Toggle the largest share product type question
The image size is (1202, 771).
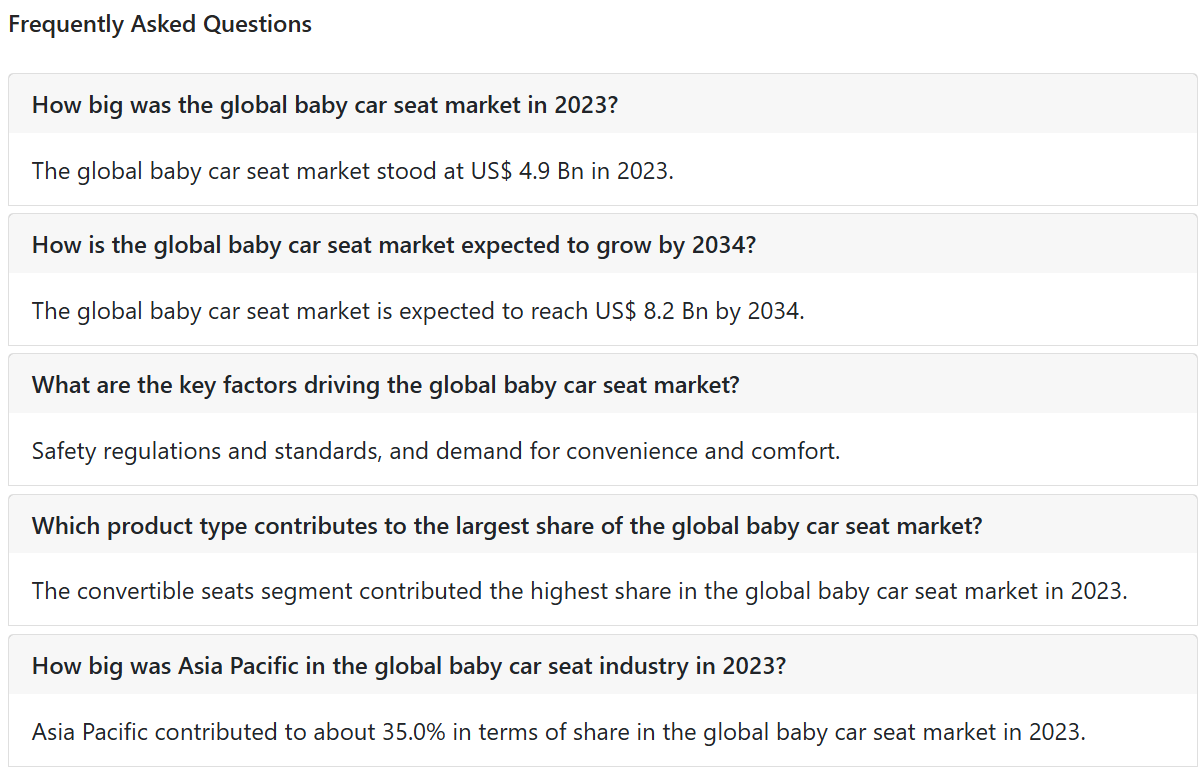click(603, 525)
